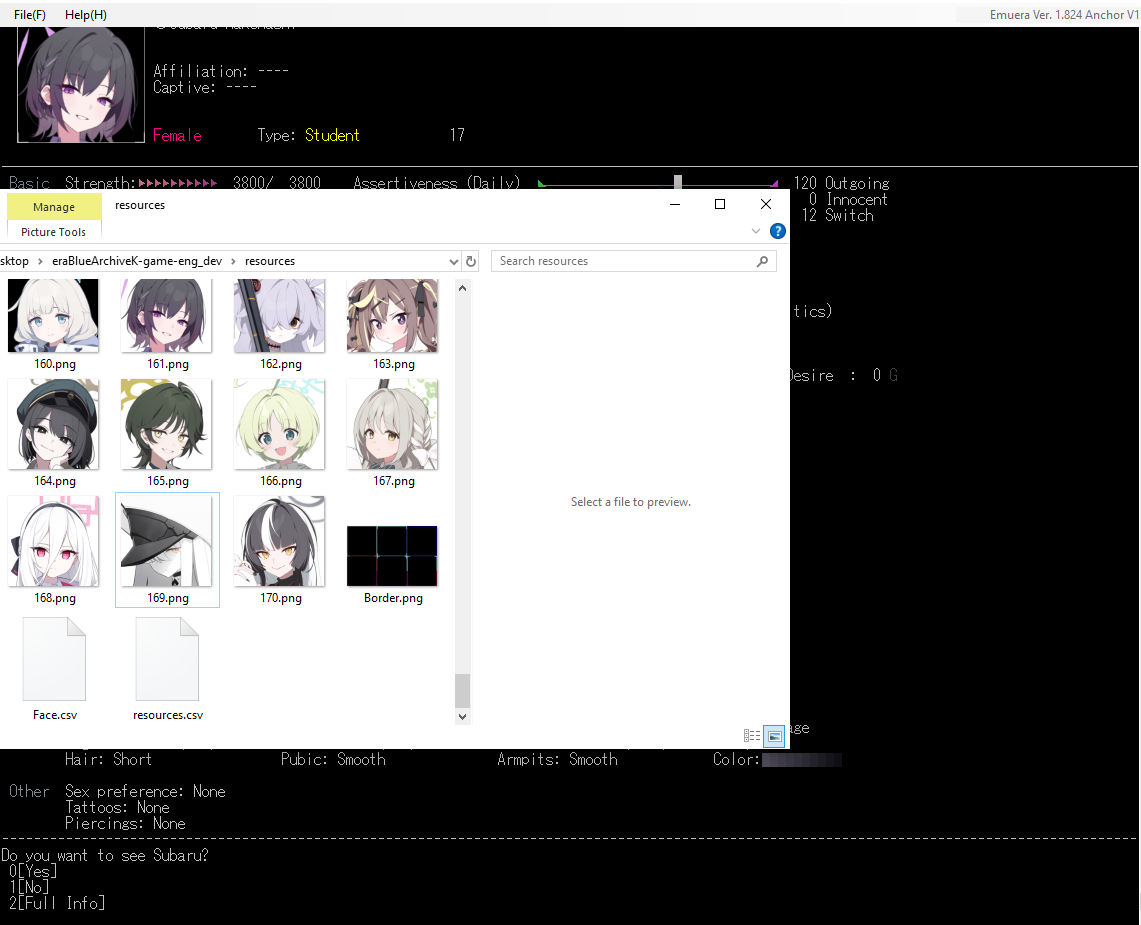Image resolution: width=1141 pixels, height=925 pixels.
Task: Minimize the resources Explorer window
Action: tap(675, 205)
